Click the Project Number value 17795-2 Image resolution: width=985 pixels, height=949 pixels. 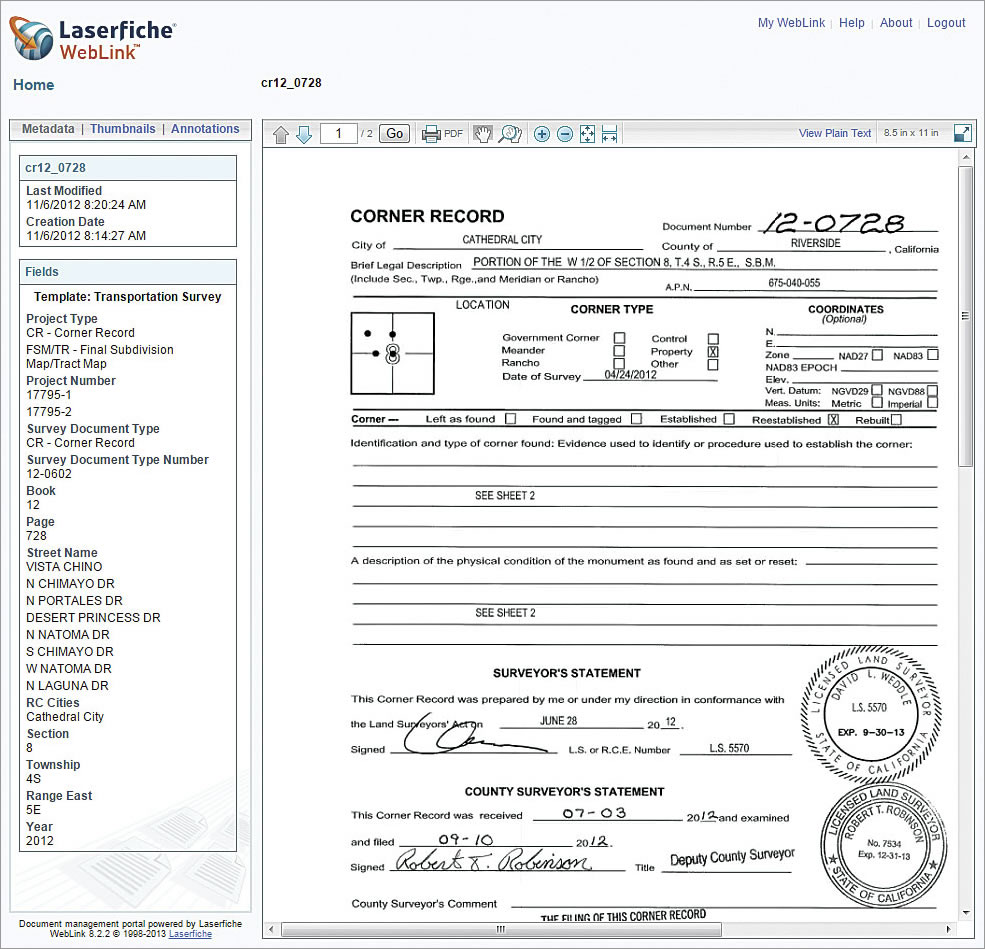point(48,412)
